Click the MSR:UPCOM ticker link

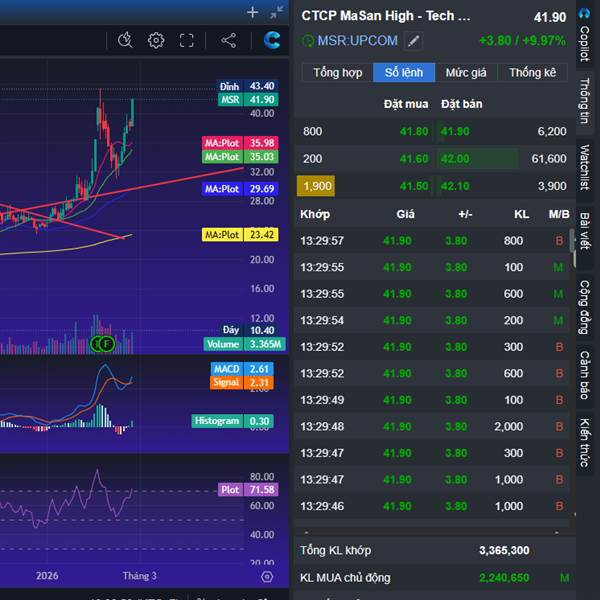[x=357, y=41]
